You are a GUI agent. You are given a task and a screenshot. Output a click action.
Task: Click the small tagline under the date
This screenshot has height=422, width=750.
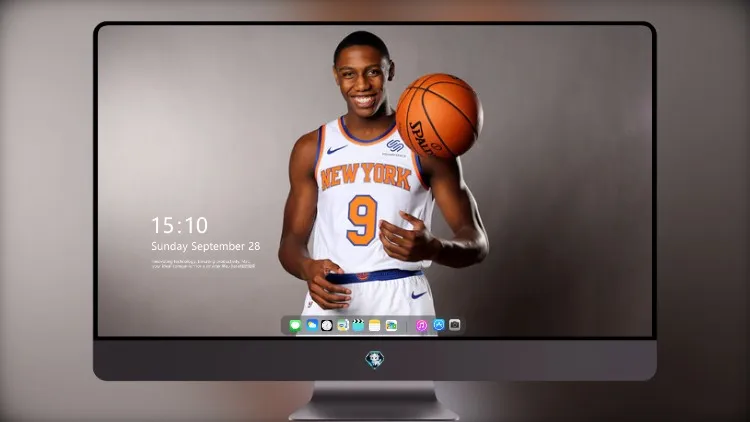pyautogui.click(x=203, y=264)
